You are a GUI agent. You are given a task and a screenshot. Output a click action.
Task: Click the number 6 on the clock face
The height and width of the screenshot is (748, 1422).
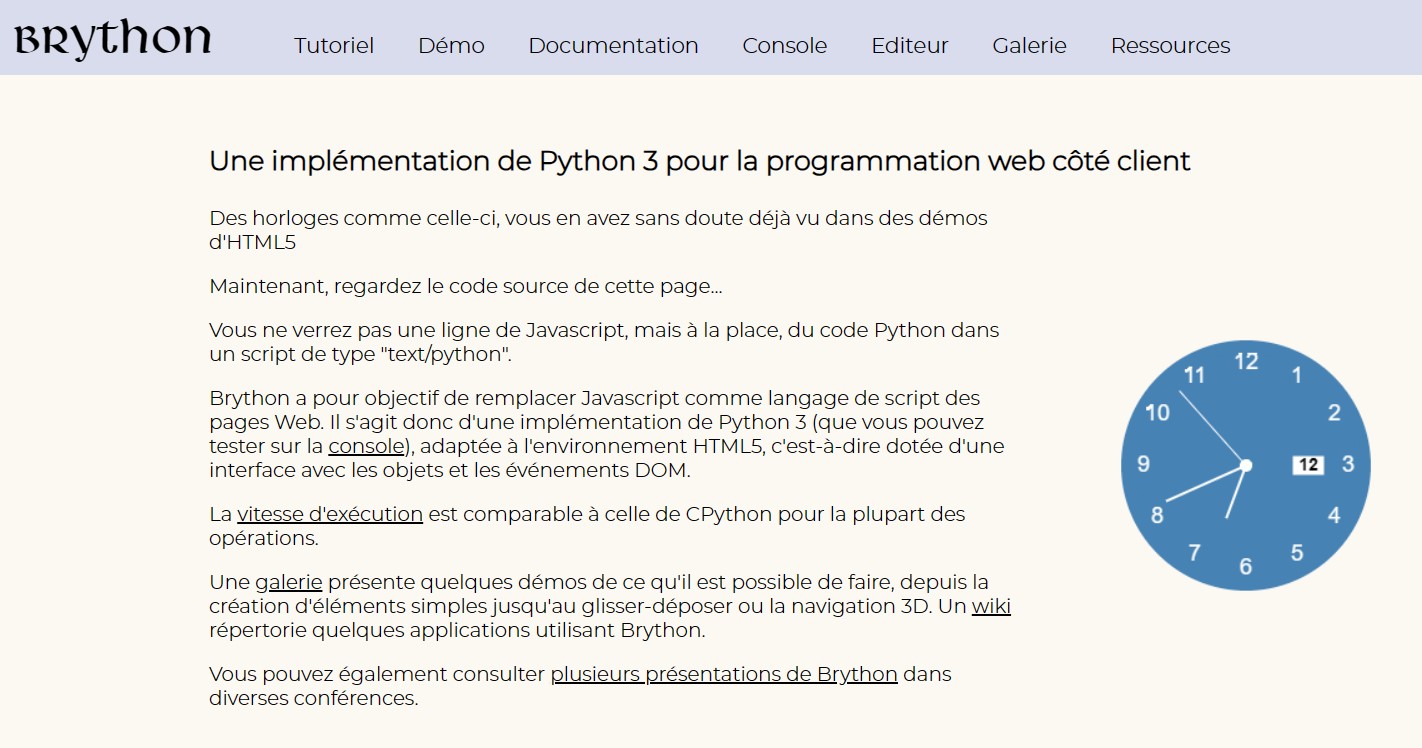[1245, 566]
